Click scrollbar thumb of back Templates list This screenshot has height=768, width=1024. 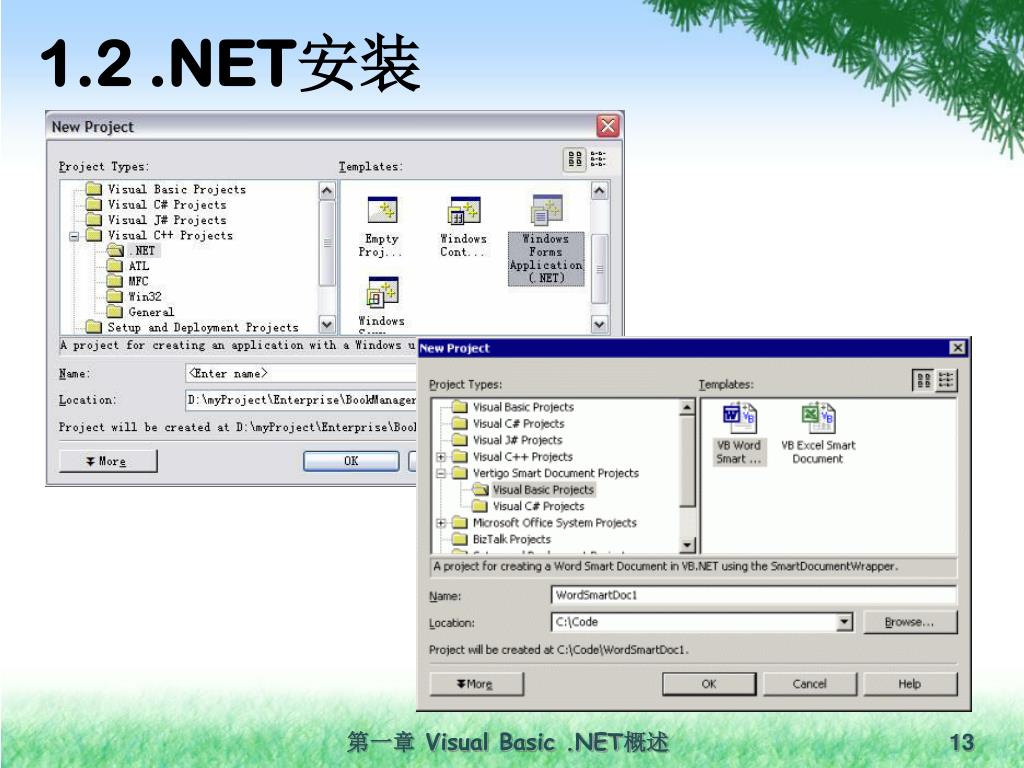tap(600, 268)
